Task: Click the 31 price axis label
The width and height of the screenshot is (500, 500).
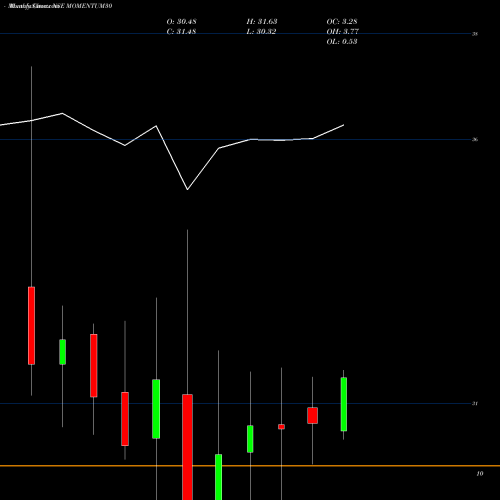Action: (475, 403)
